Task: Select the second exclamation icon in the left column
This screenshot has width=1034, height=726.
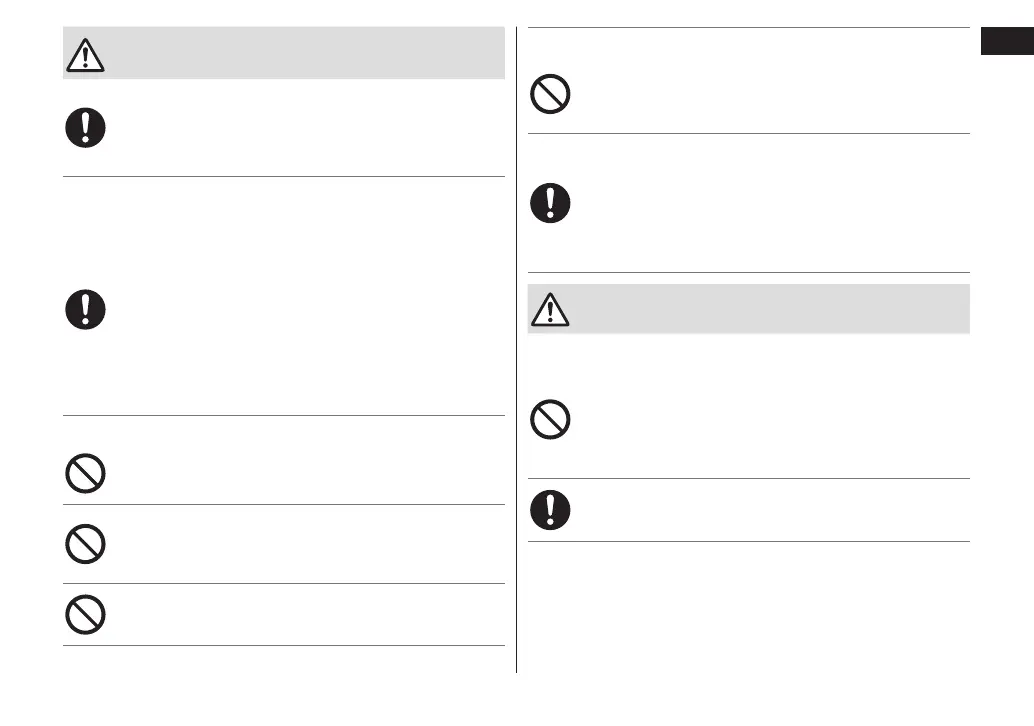Action: [87, 309]
